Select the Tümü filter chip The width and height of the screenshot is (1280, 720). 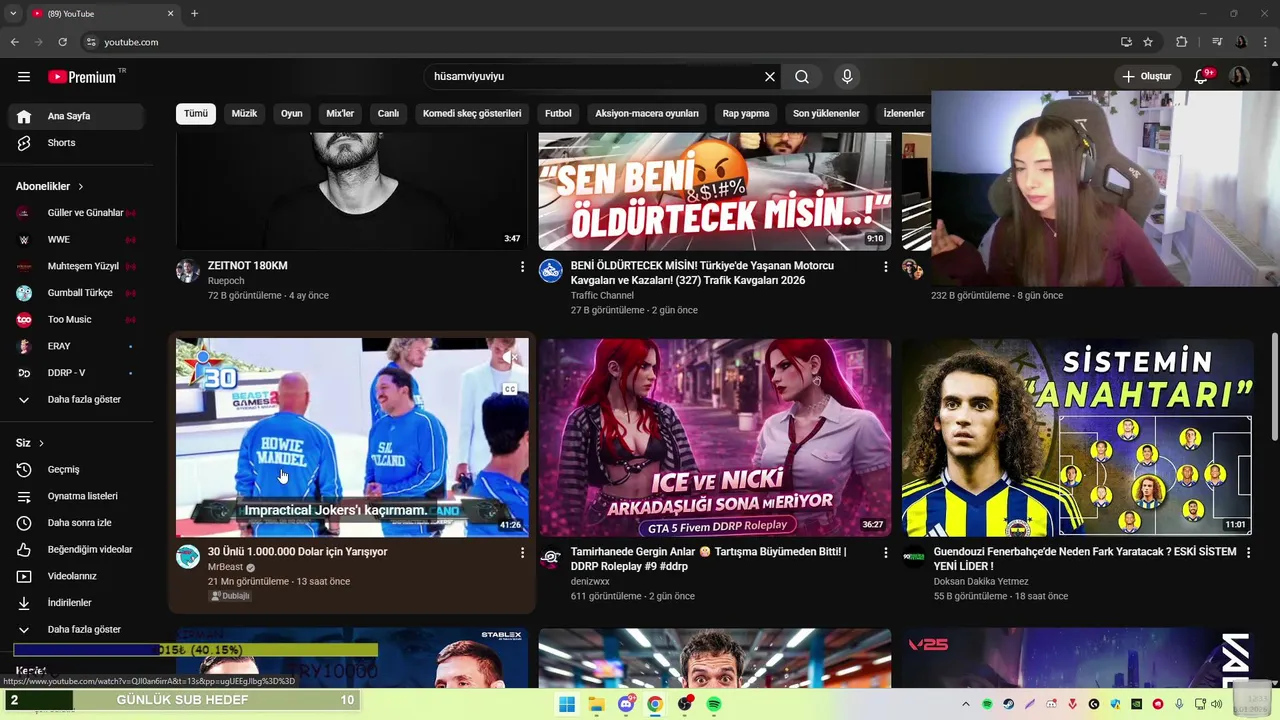[x=196, y=114]
